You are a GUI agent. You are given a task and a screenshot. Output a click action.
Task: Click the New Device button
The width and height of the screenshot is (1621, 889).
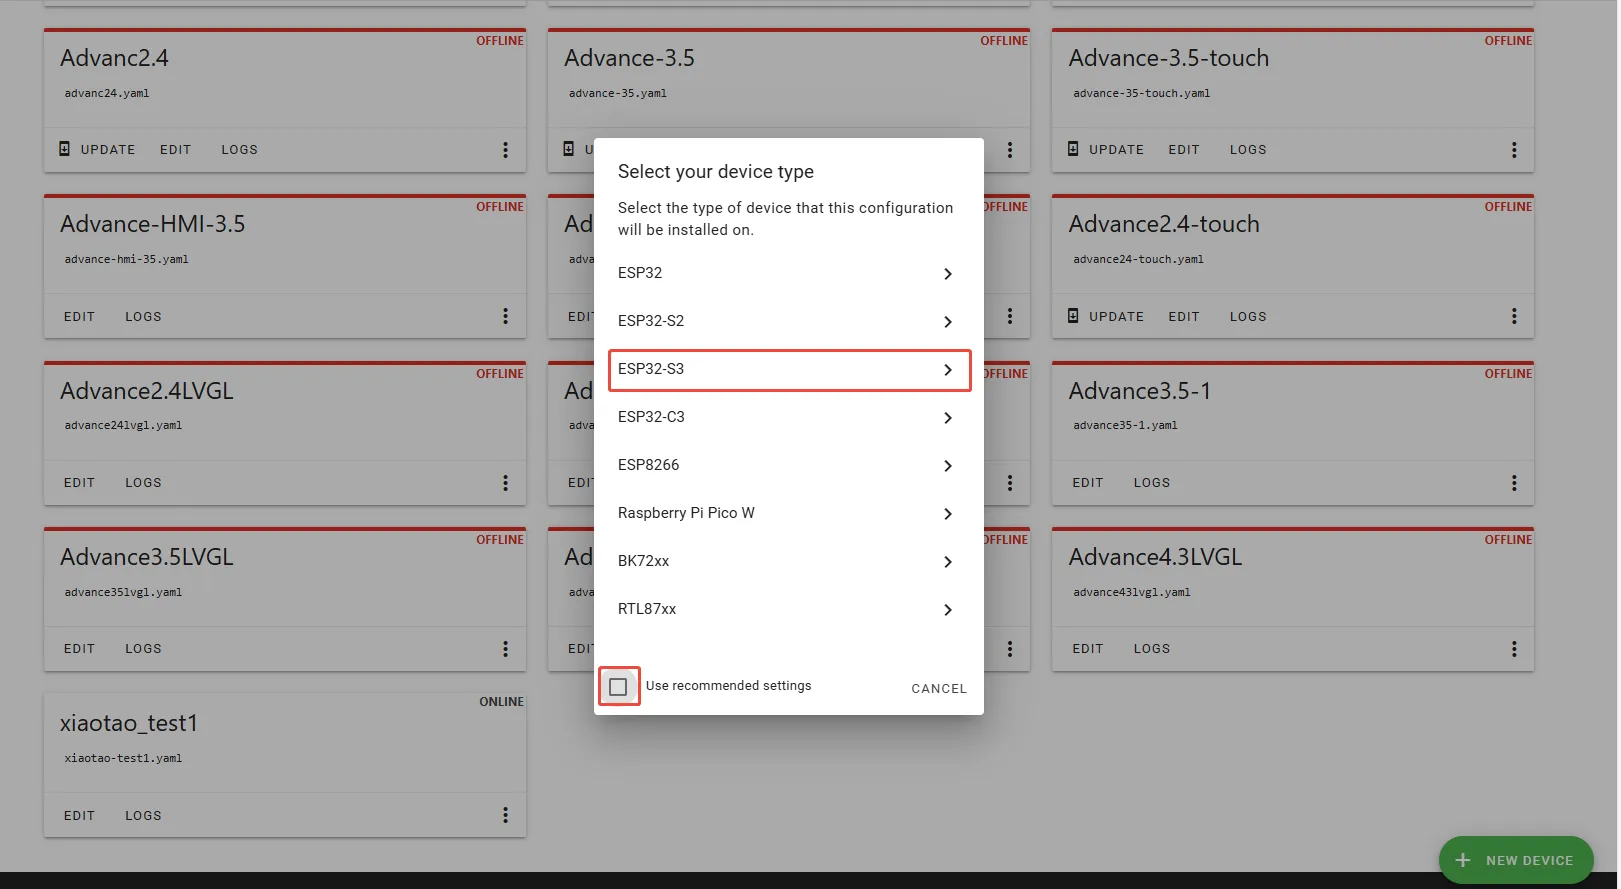coord(1515,860)
